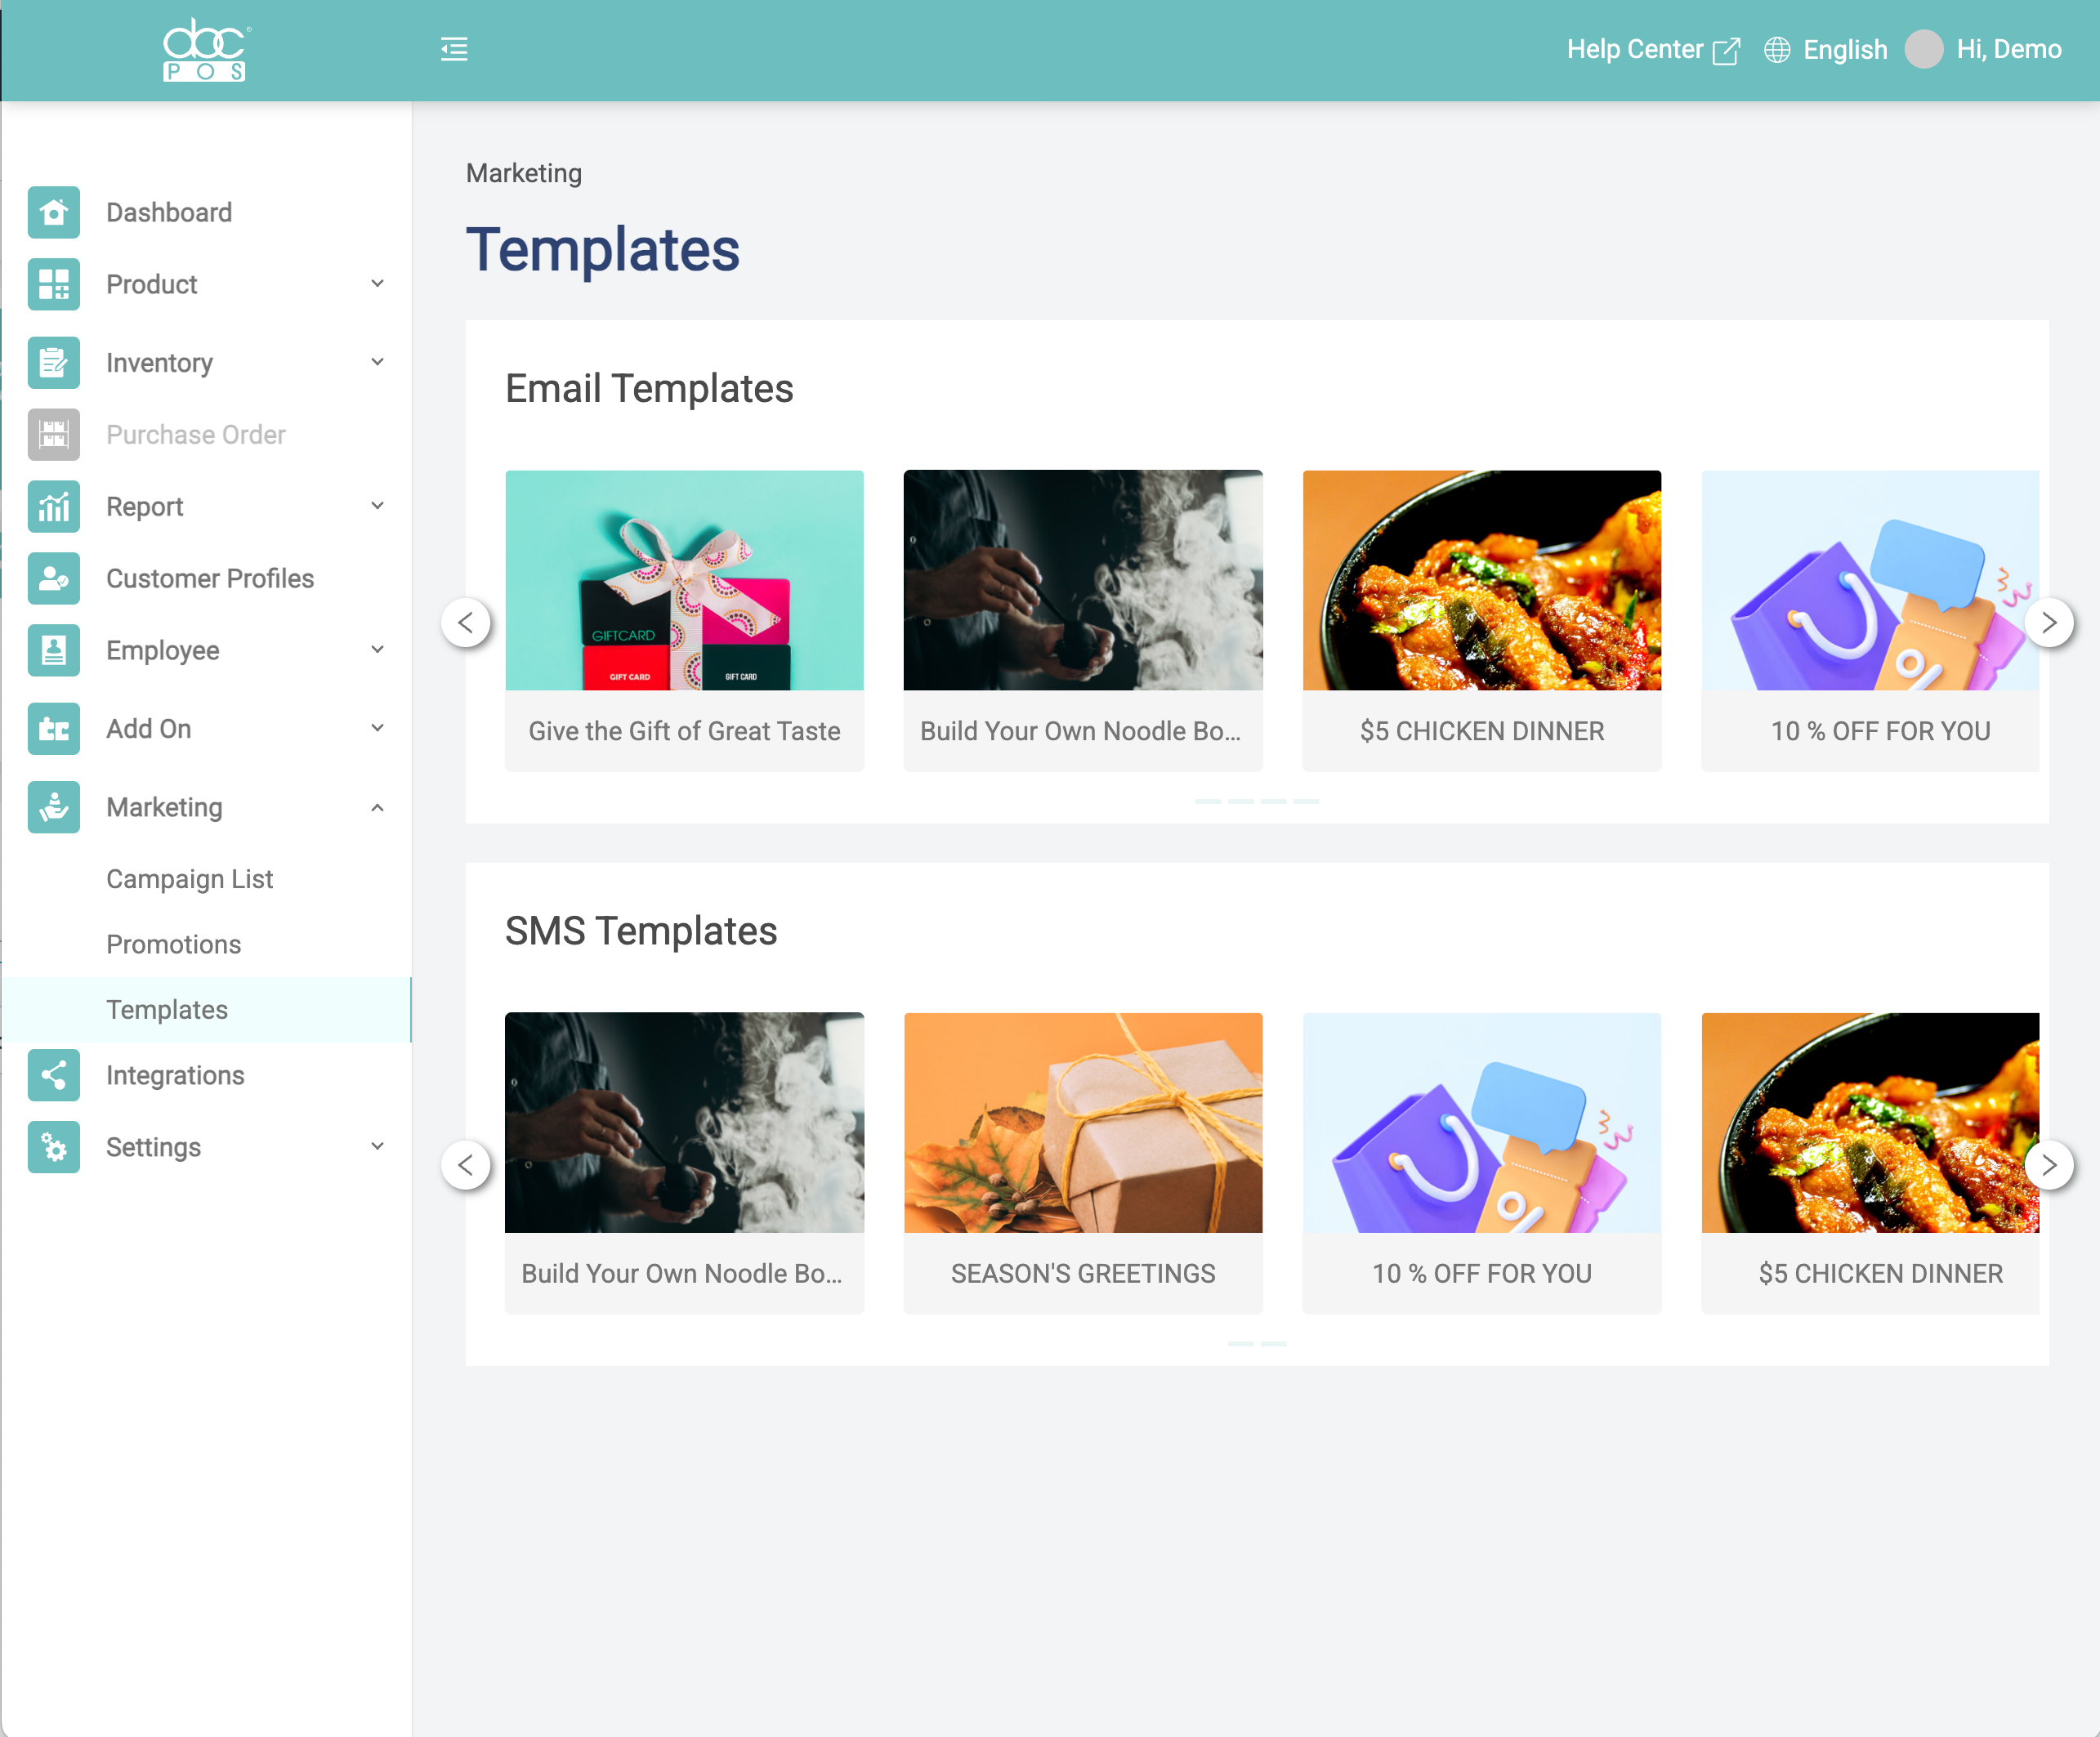
Task: Click the Product grid icon in sidebar
Action: tap(54, 284)
